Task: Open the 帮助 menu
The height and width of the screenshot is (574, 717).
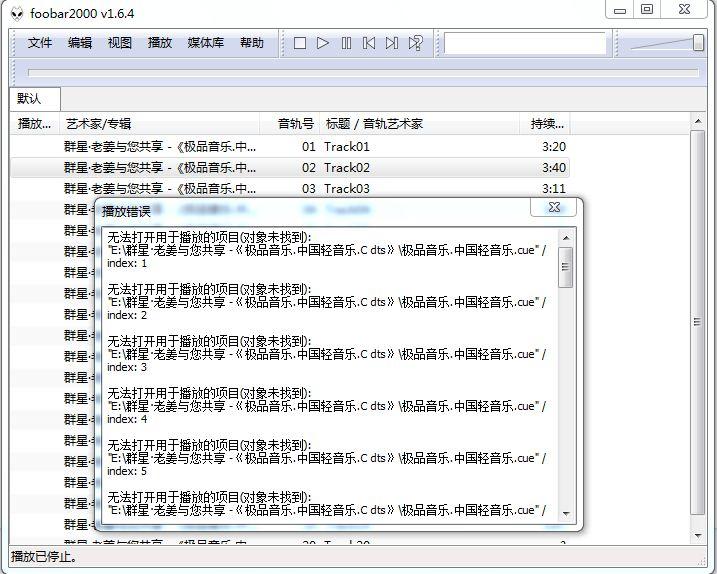Action: pos(252,43)
